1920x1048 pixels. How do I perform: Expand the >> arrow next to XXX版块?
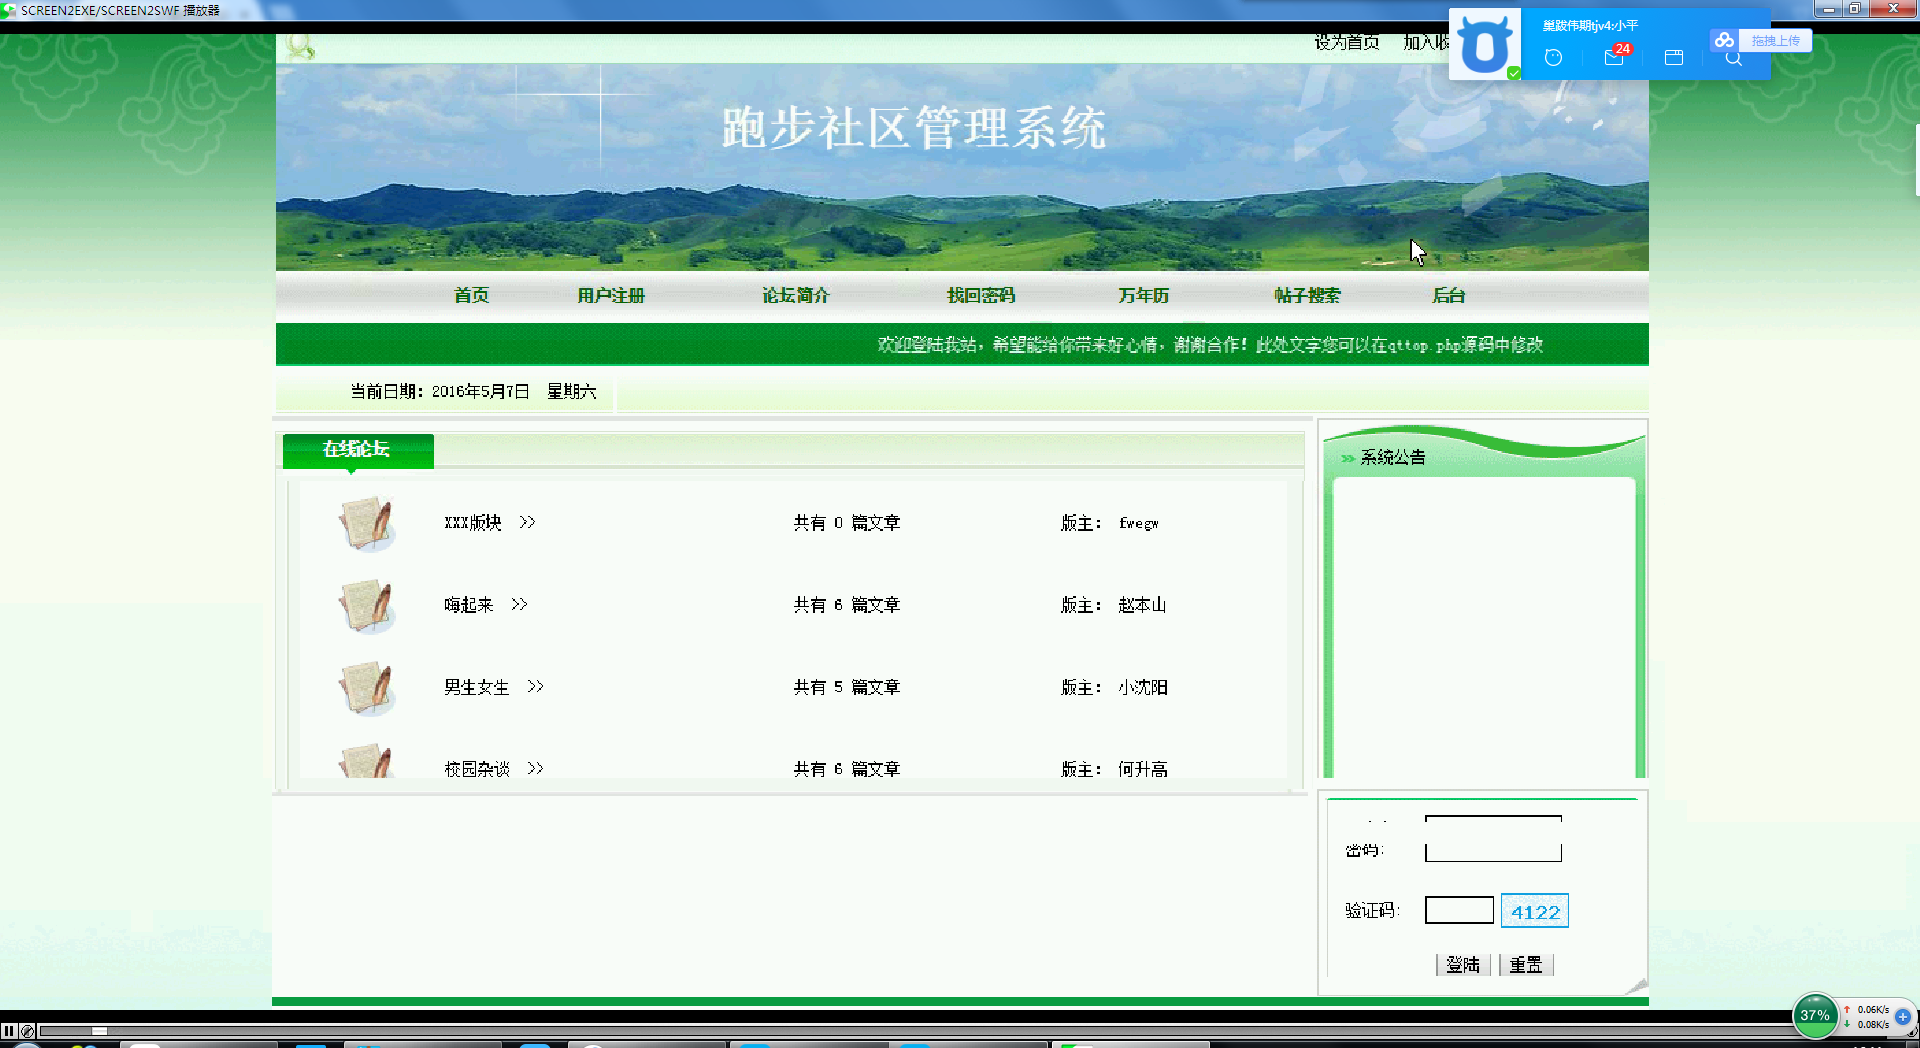[528, 522]
